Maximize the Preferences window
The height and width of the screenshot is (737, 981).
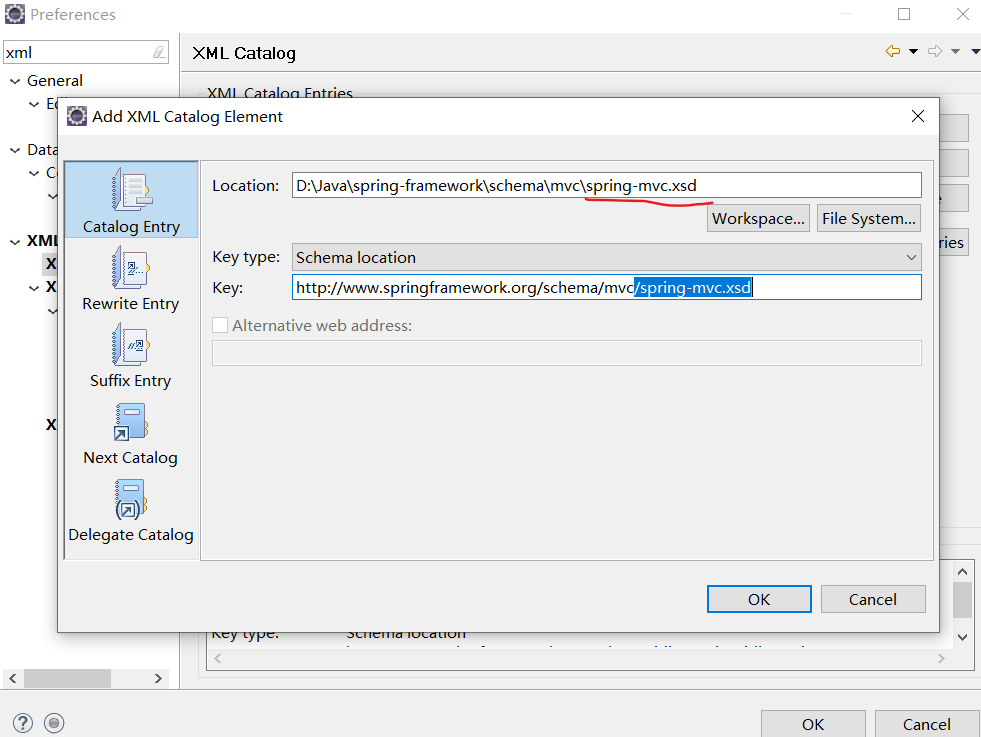[904, 14]
